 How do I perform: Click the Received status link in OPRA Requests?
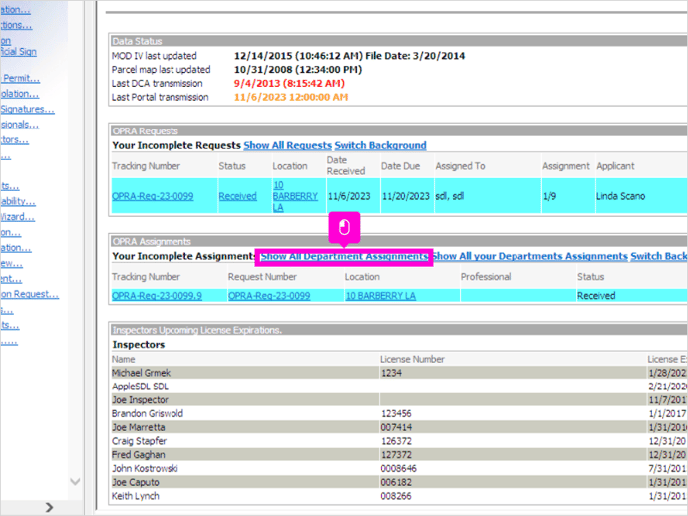click(237, 196)
